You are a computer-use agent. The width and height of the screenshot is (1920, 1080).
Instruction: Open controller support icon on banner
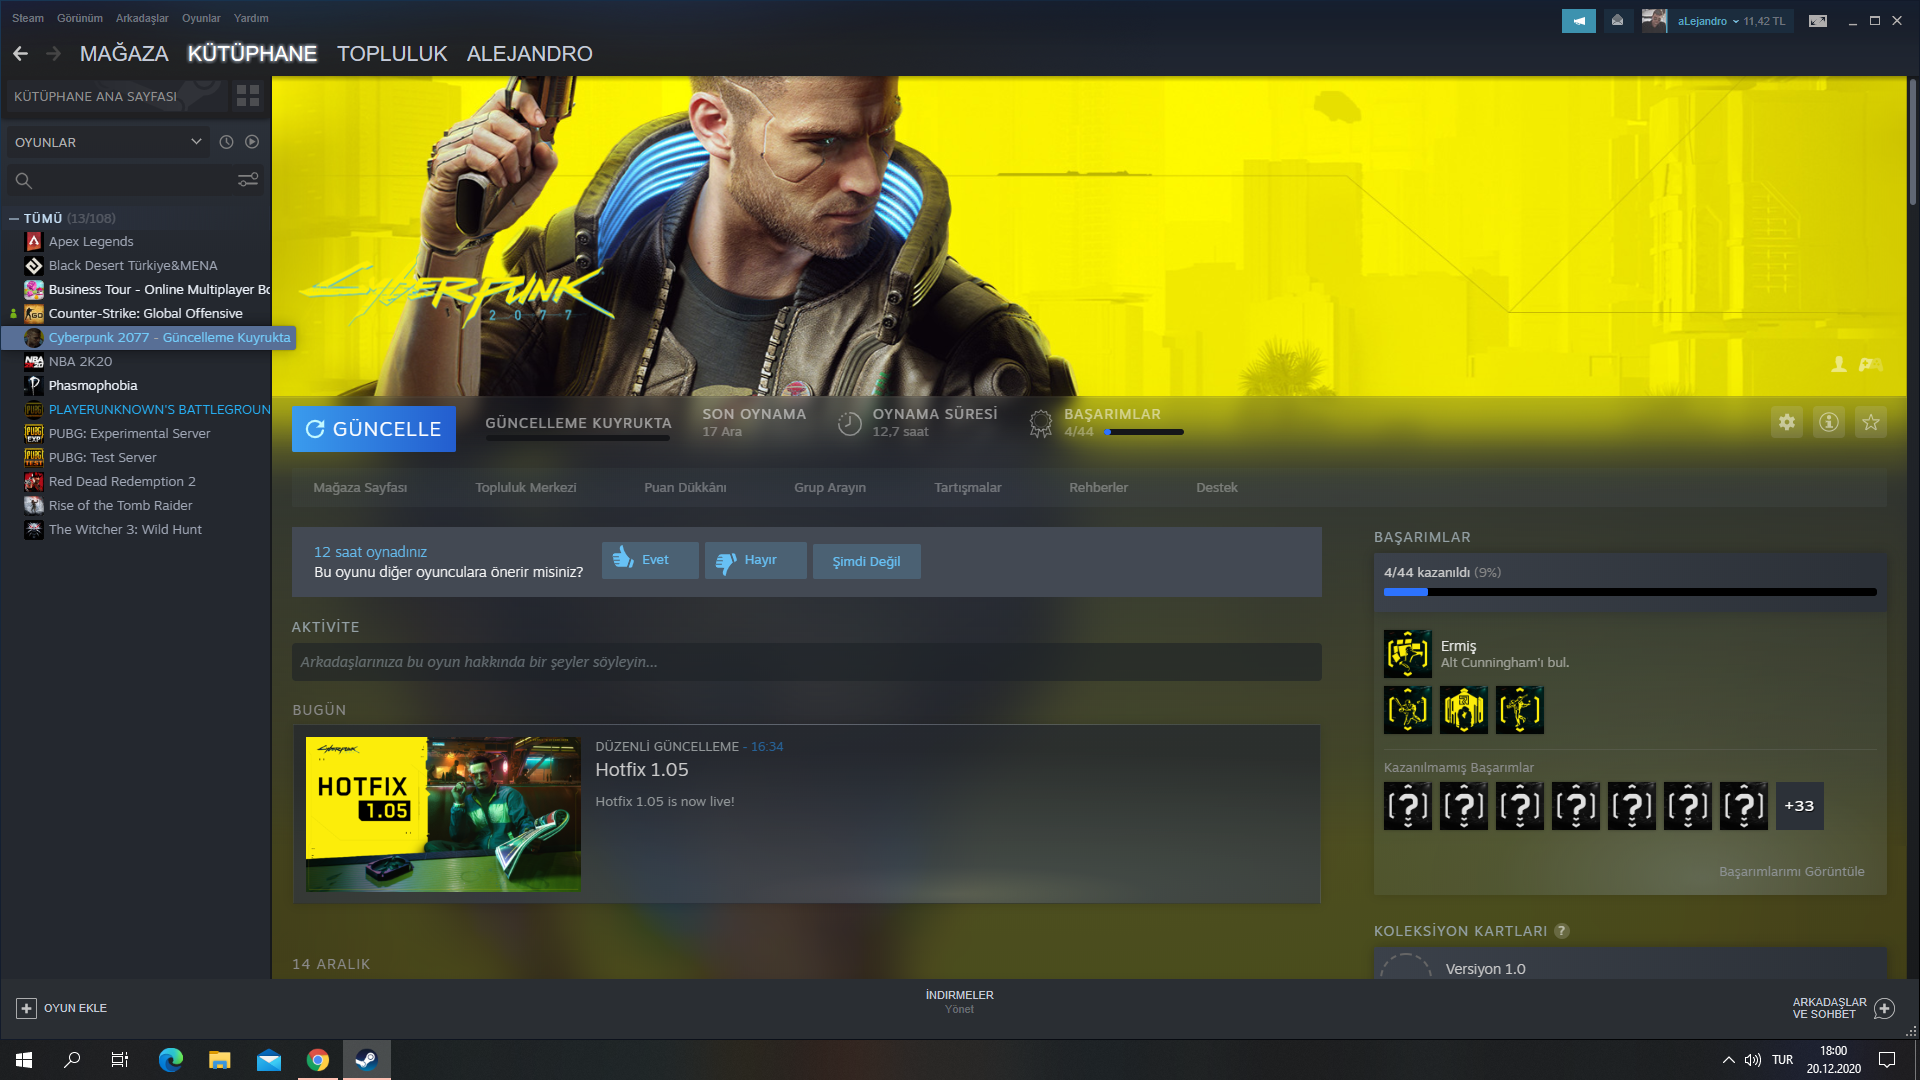point(1871,365)
